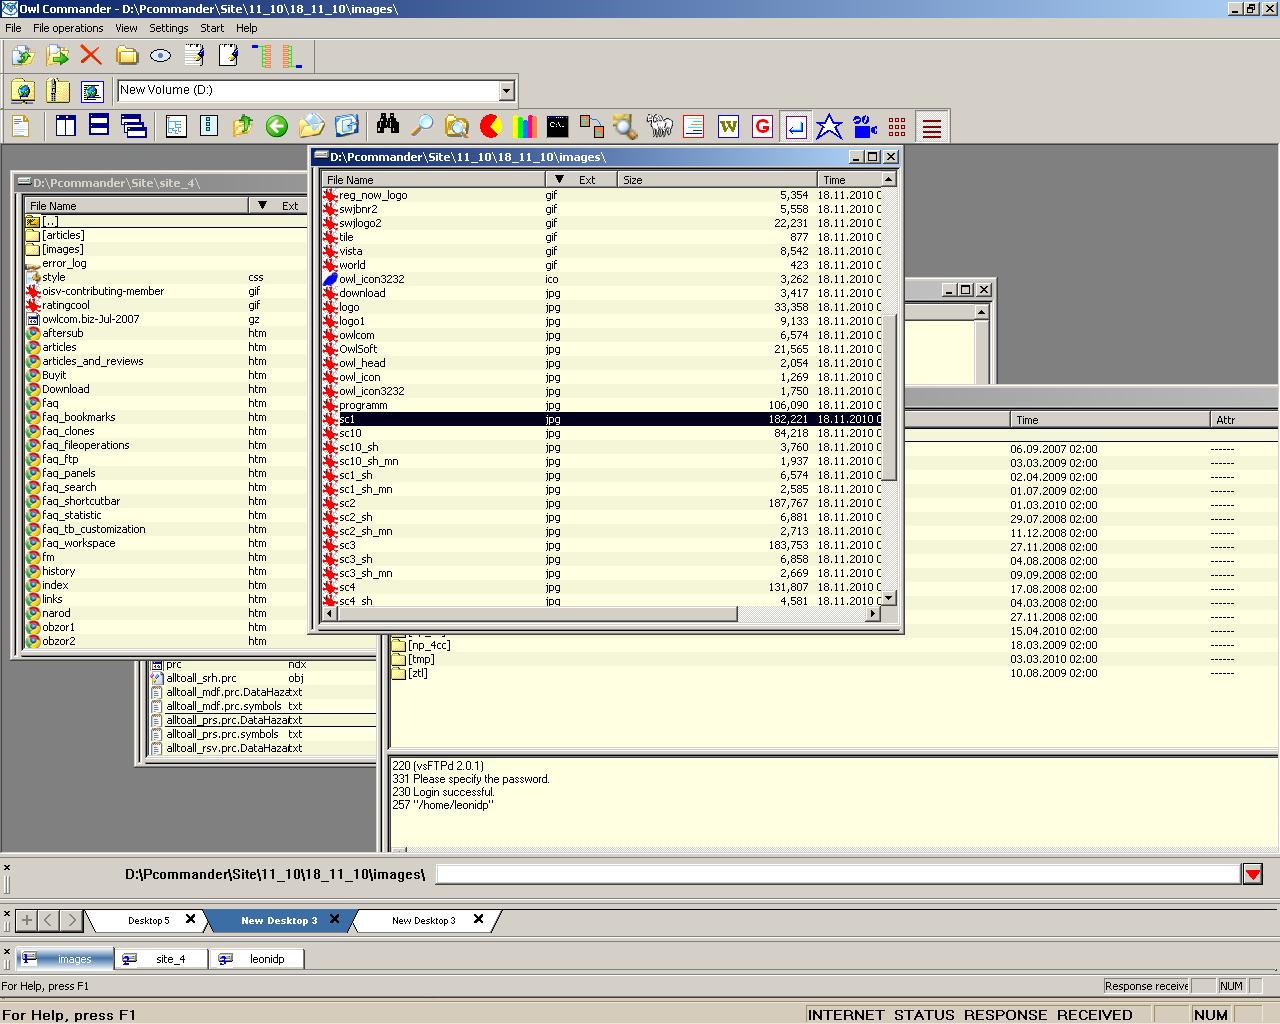Toggle the pressed return-arrow toolbar button
This screenshot has height=1024, width=1280.
click(x=796, y=127)
